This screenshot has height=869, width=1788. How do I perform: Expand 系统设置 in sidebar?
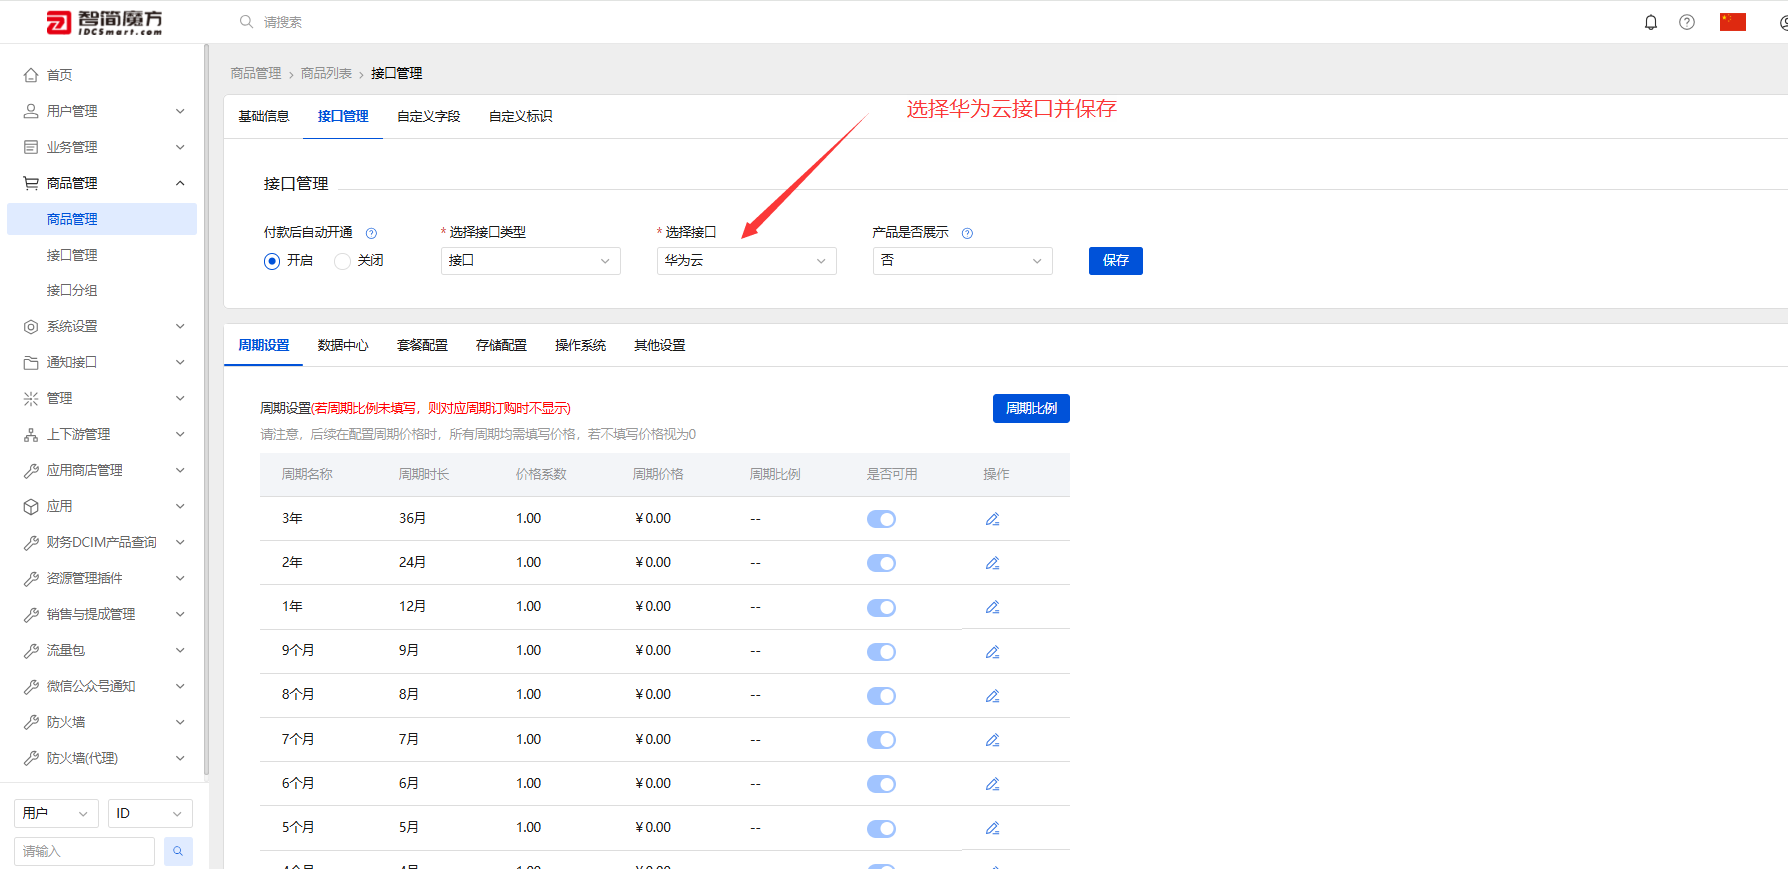pos(103,326)
